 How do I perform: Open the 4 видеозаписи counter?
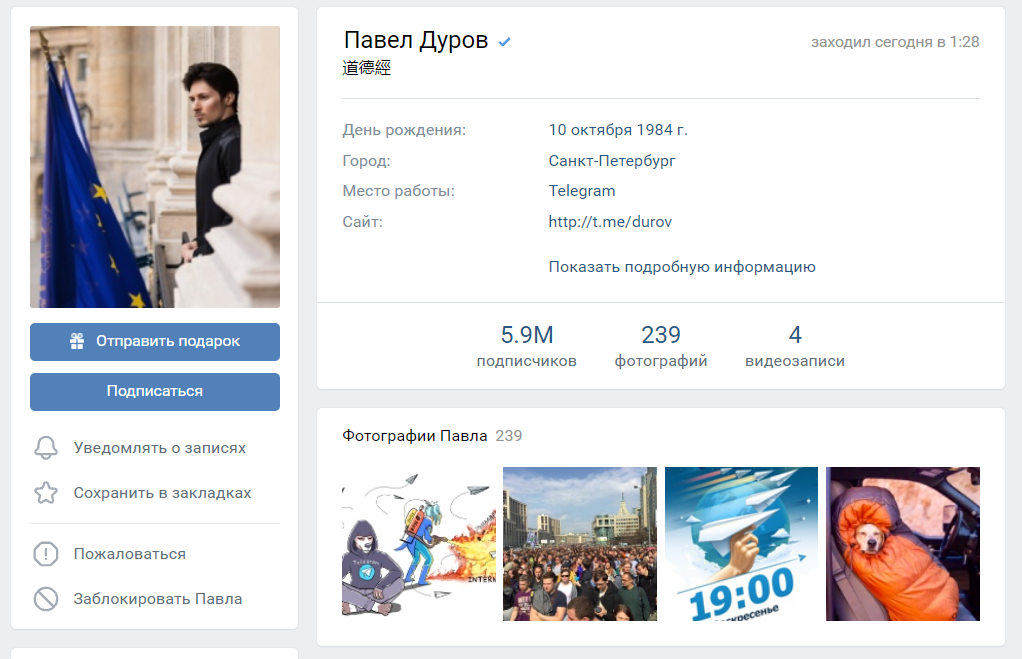point(795,346)
